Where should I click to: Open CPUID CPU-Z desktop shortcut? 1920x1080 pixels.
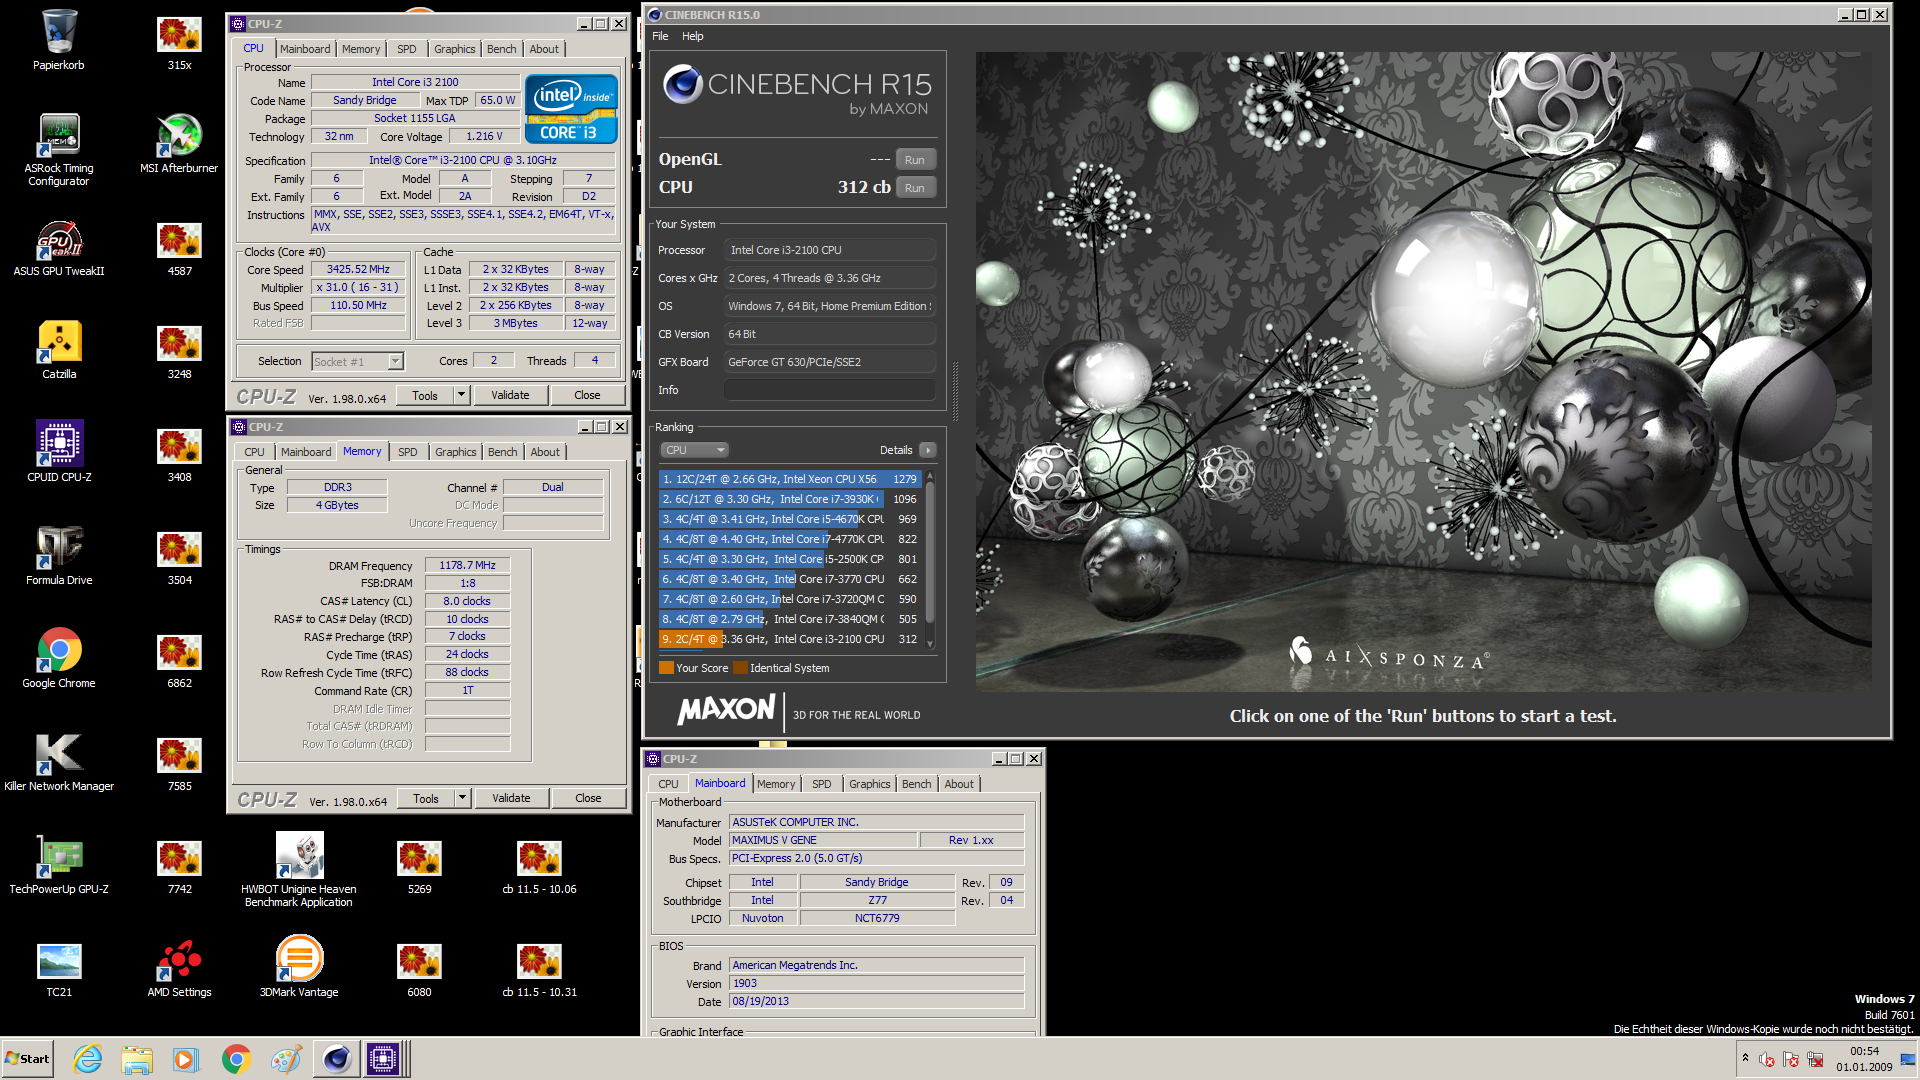(x=59, y=453)
